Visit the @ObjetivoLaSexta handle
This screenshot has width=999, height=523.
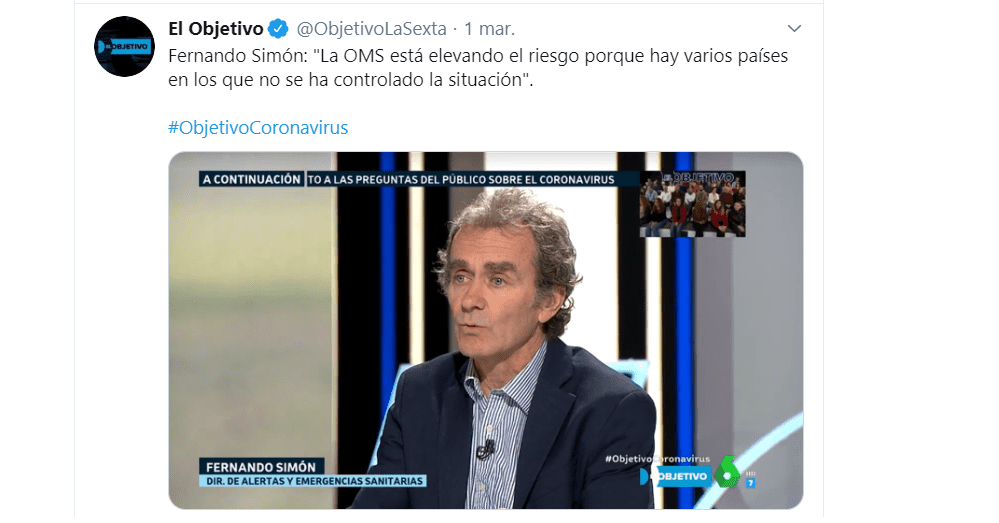371,29
